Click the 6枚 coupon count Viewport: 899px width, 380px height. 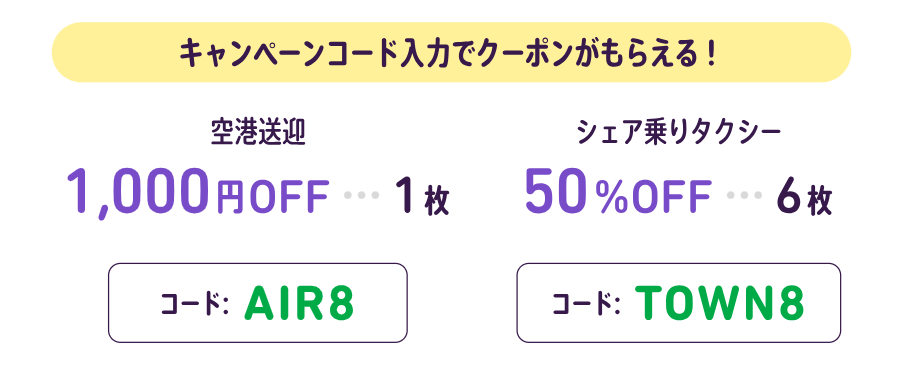click(x=804, y=197)
